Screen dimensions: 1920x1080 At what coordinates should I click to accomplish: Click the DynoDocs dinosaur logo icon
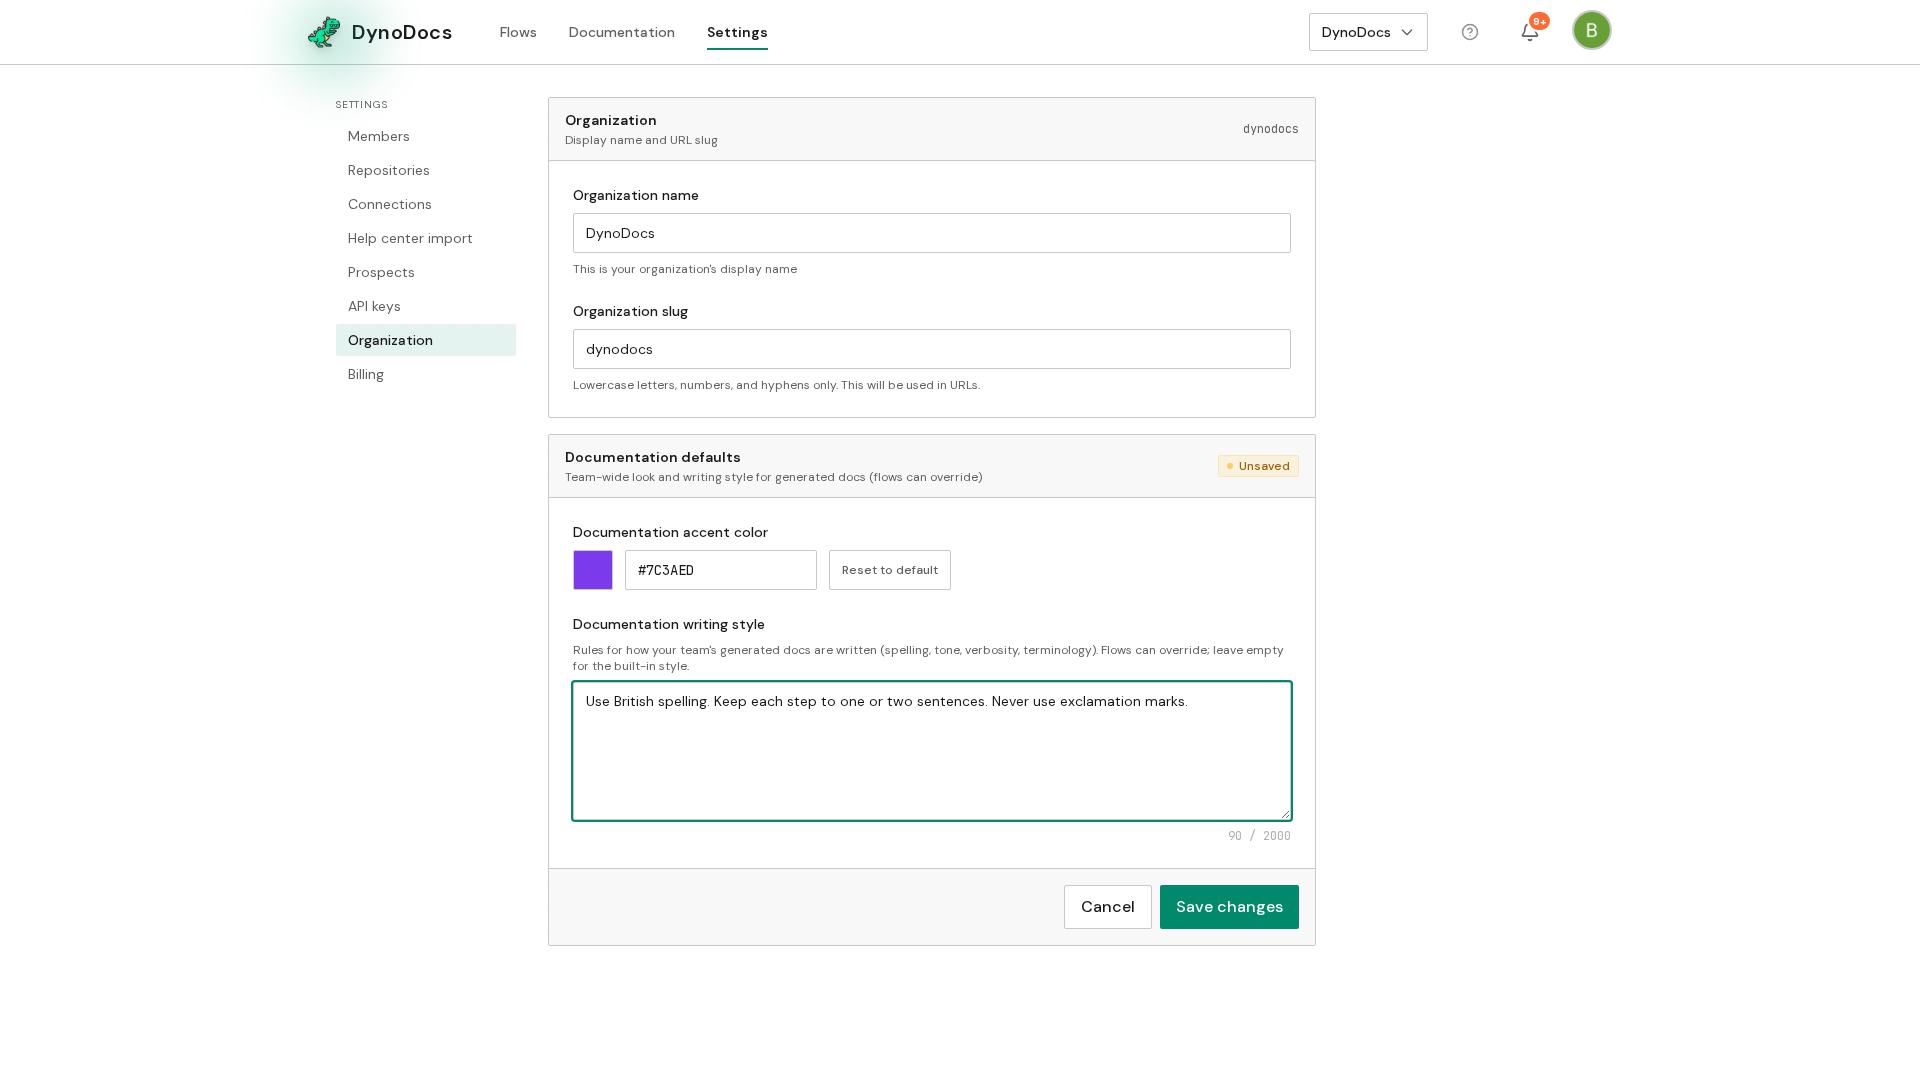tap(324, 32)
